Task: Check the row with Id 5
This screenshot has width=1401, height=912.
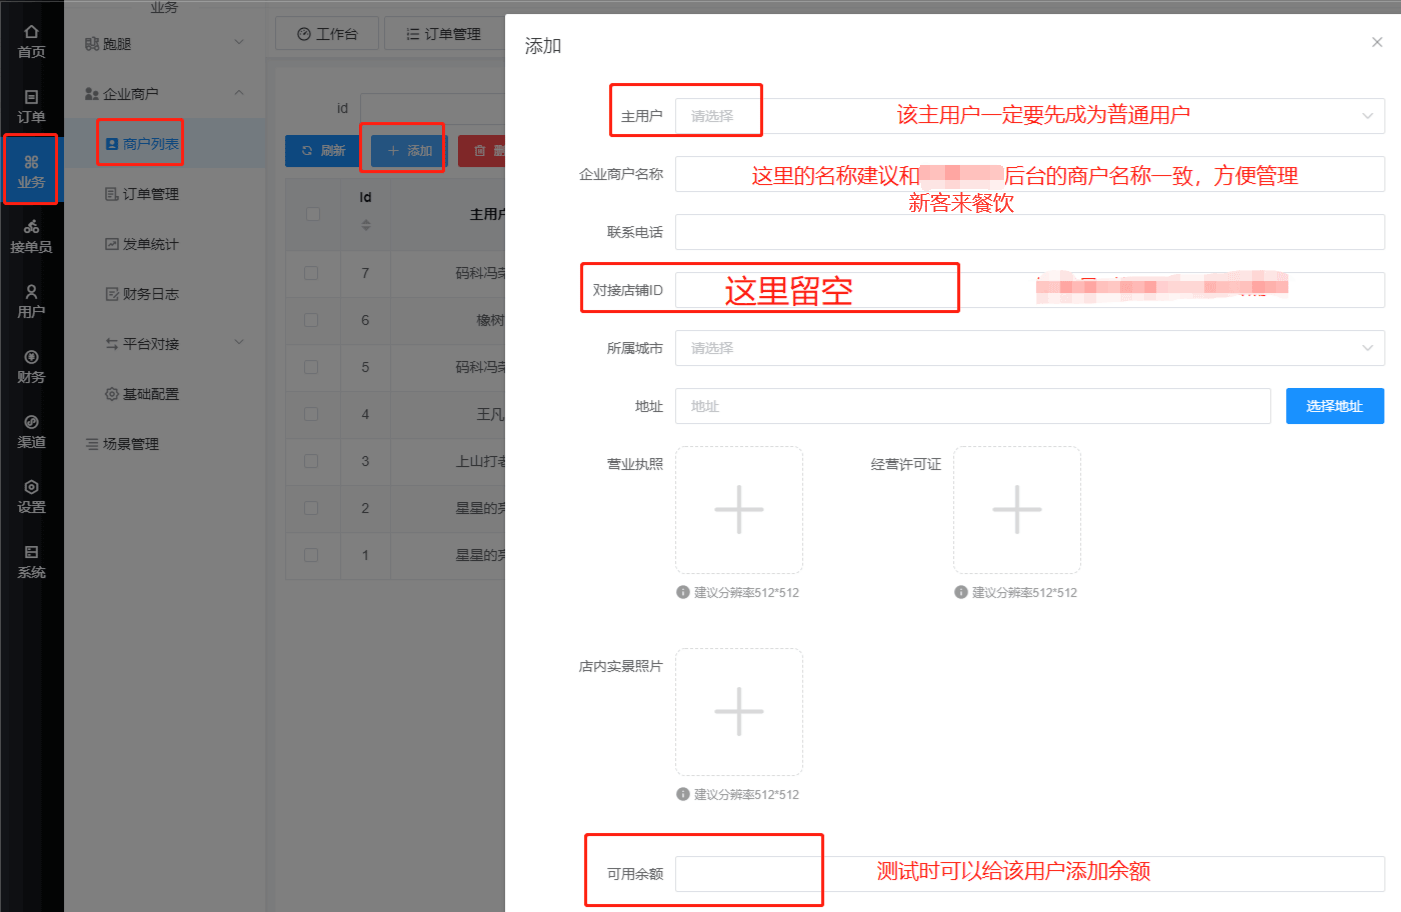Action: (311, 367)
